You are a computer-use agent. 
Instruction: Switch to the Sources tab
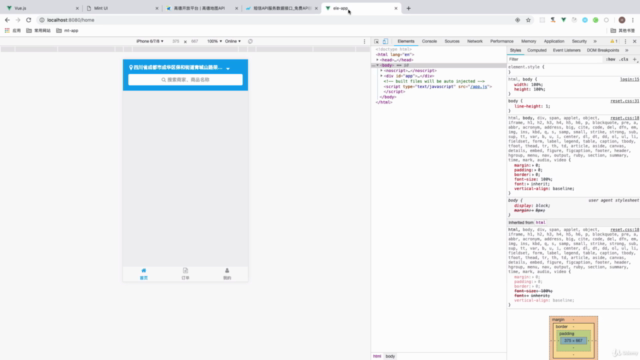[452, 41]
